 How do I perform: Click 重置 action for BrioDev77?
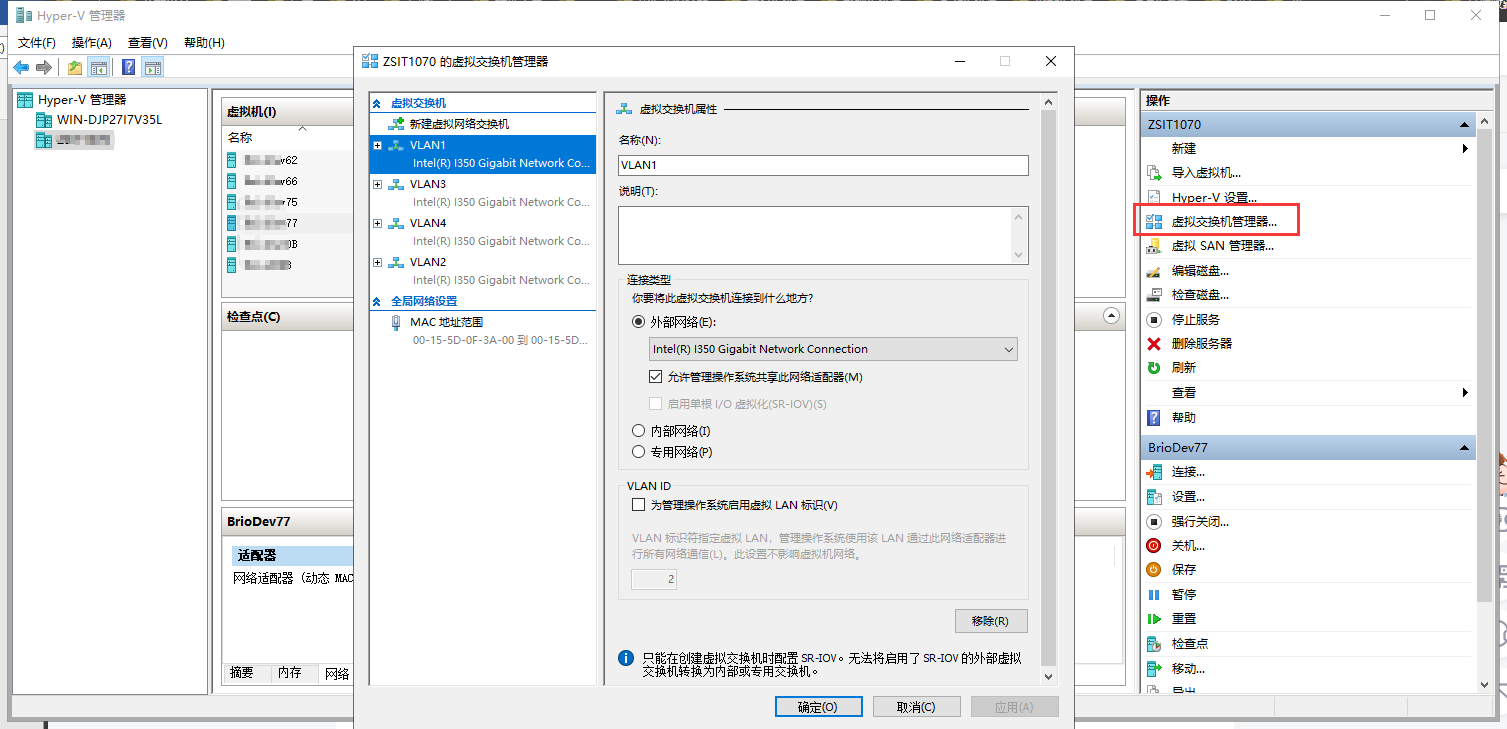1183,619
